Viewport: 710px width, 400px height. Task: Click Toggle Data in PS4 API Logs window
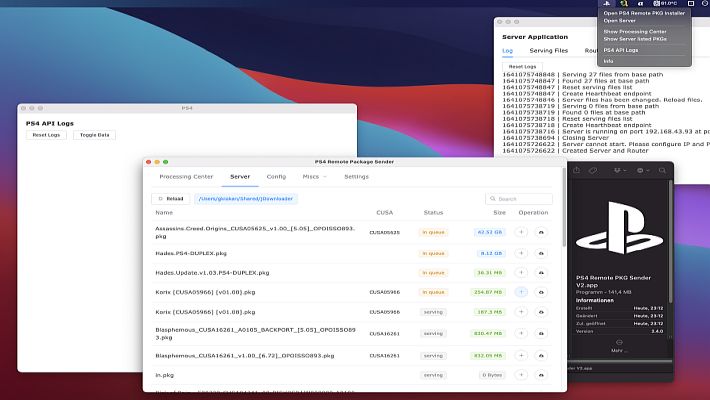pos(95,135)
